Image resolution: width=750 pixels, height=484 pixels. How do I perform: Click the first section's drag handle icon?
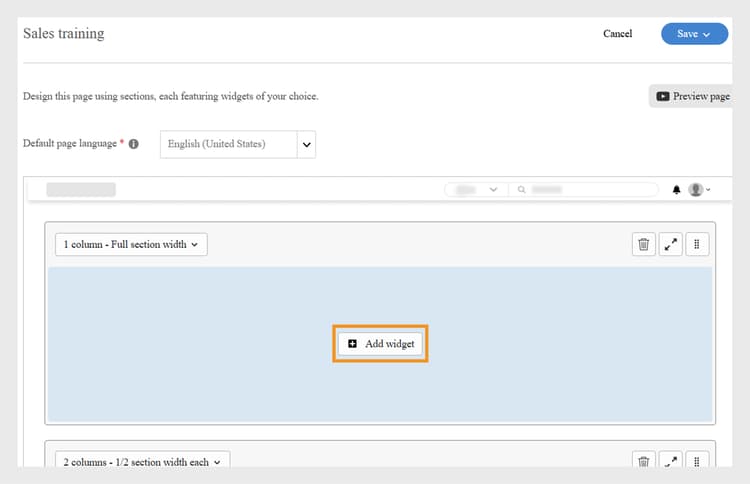[x=697, y=244]
